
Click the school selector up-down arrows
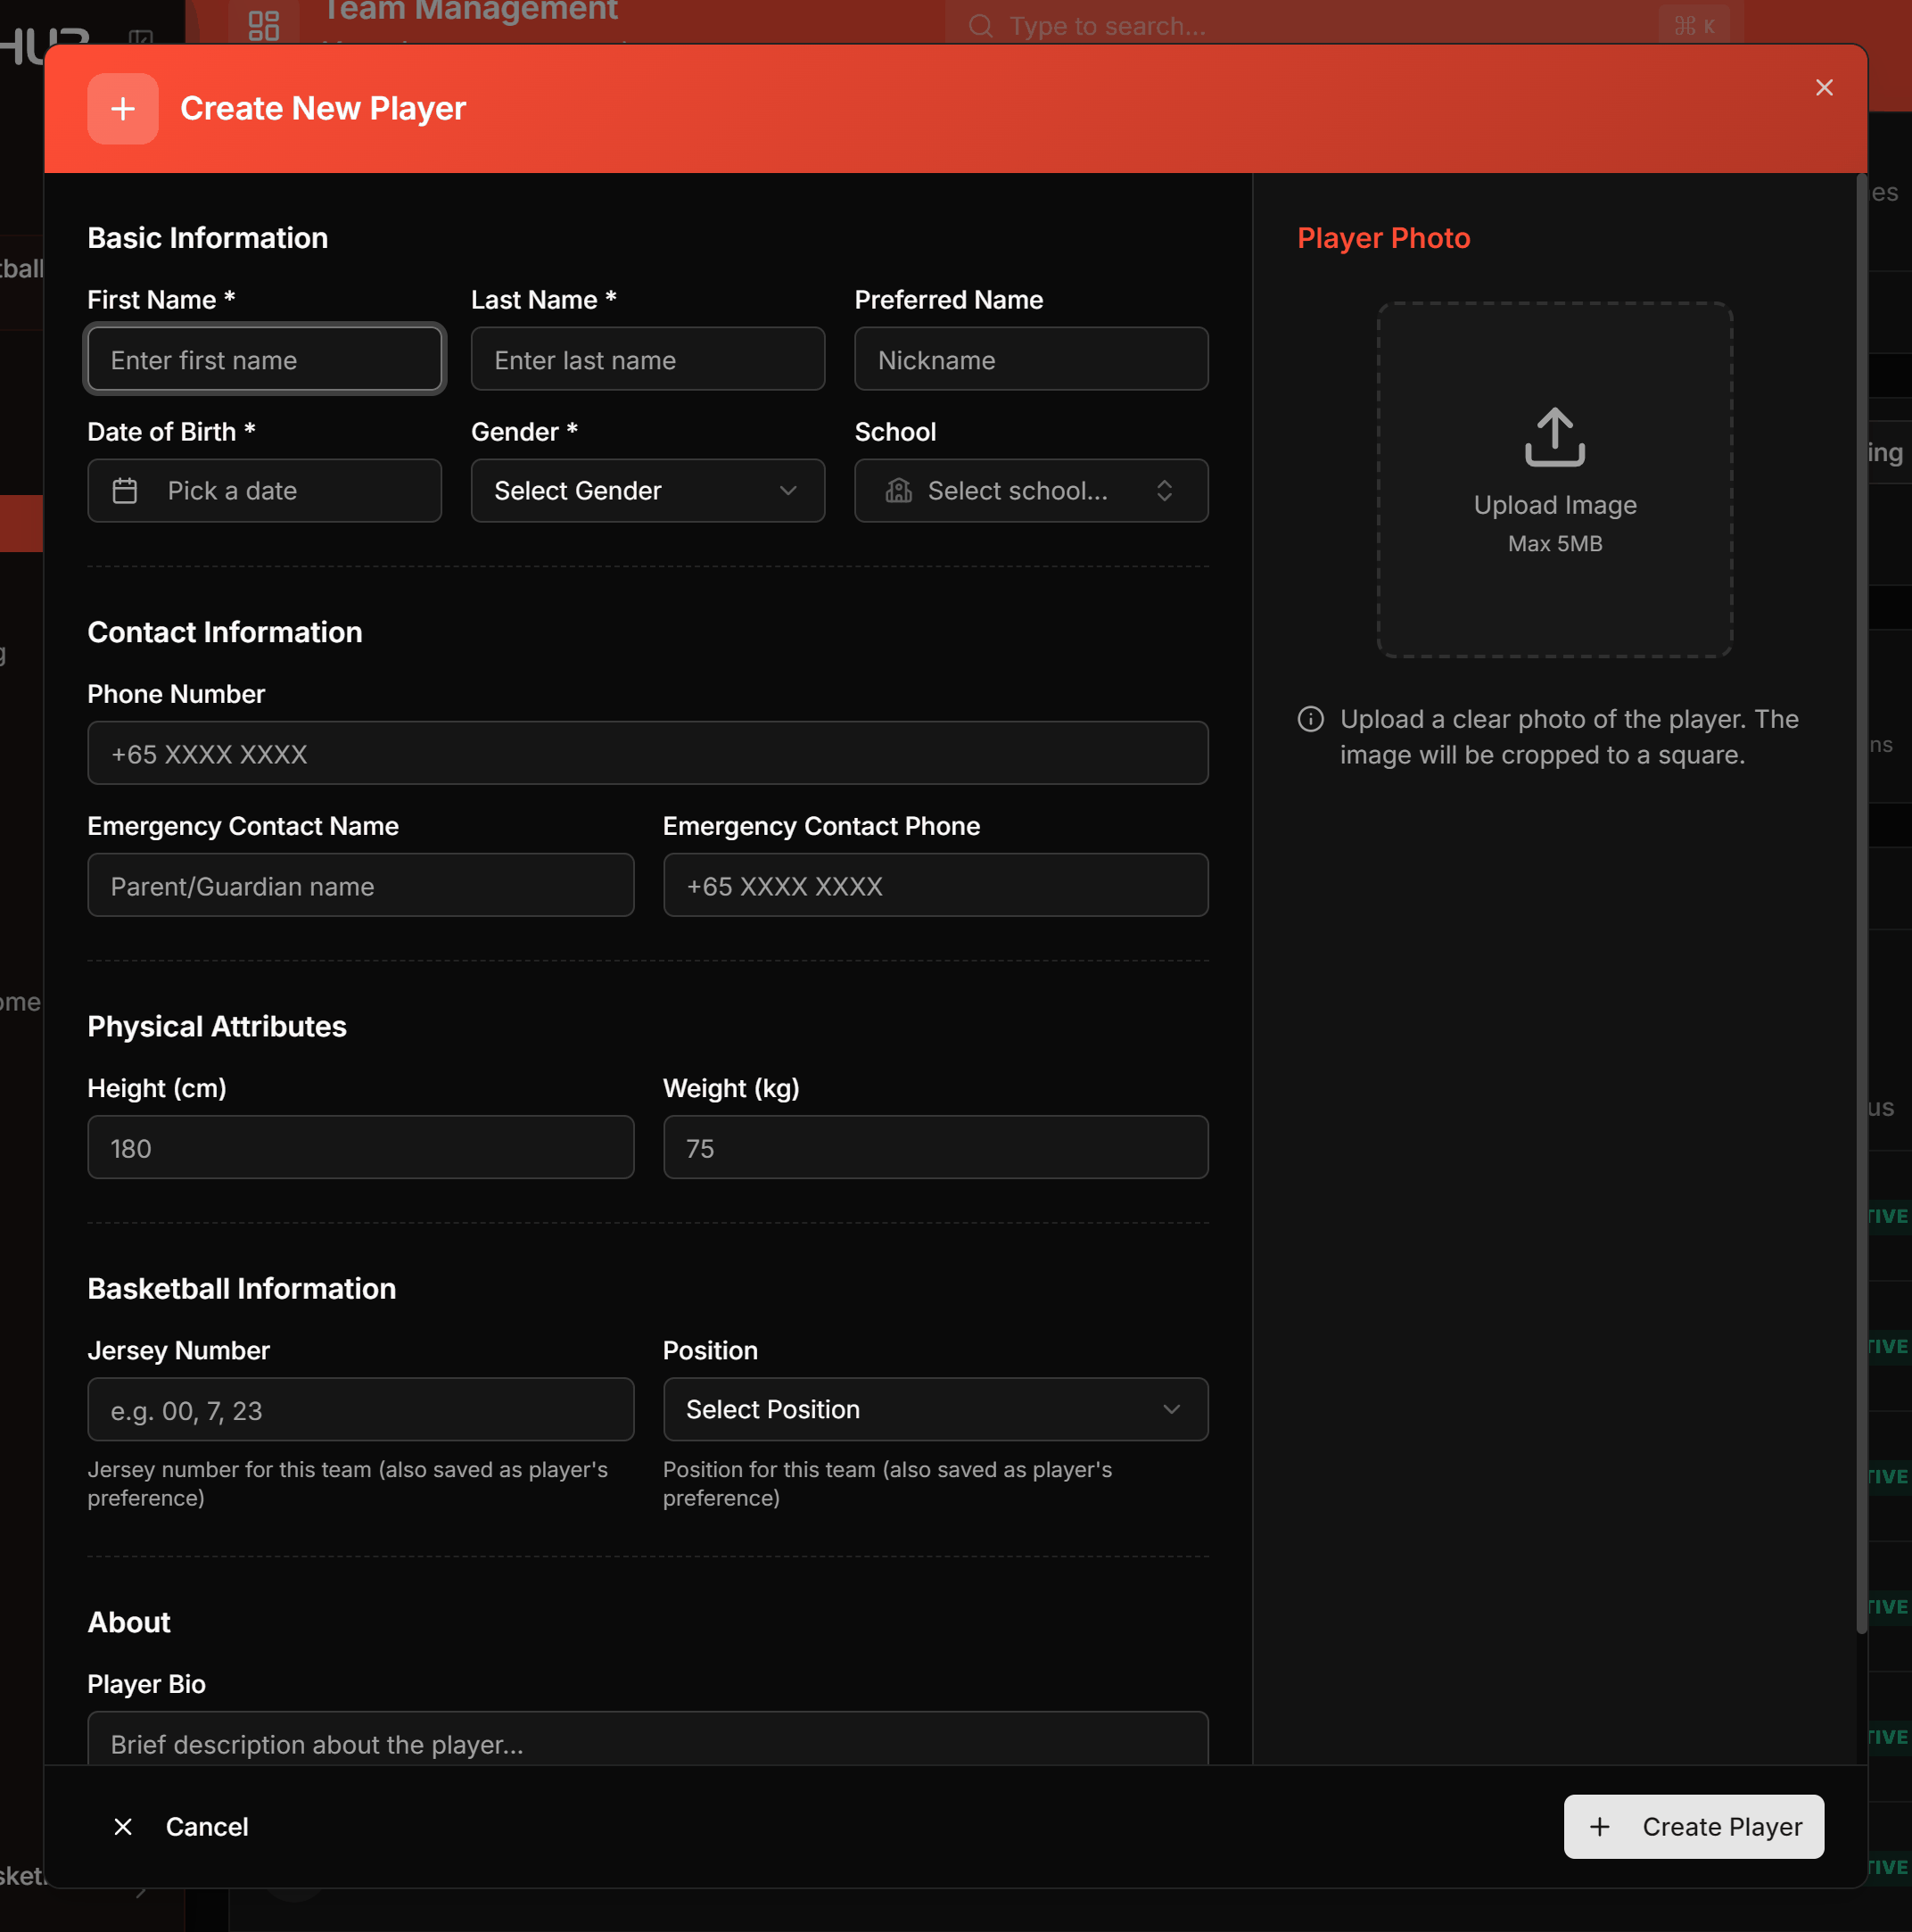(1163, 490)
